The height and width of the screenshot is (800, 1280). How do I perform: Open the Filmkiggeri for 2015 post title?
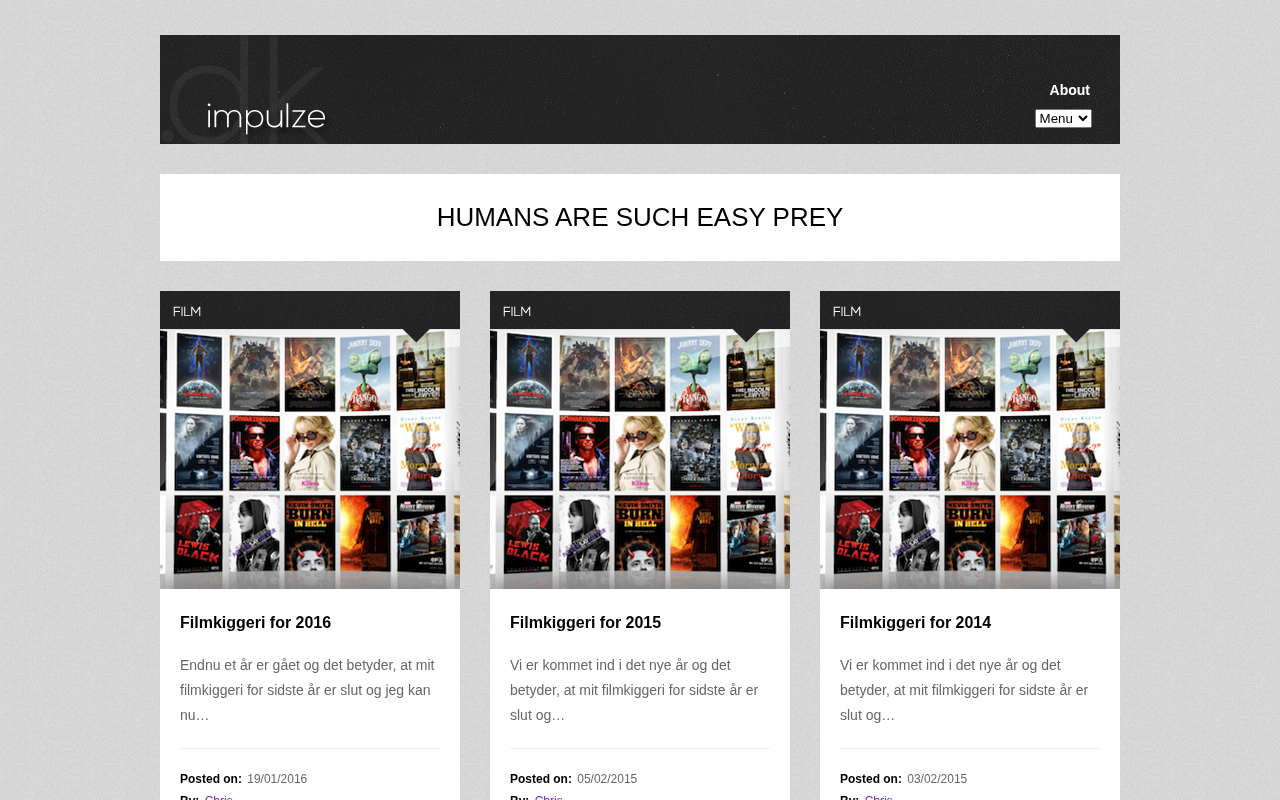pos(585,623)
